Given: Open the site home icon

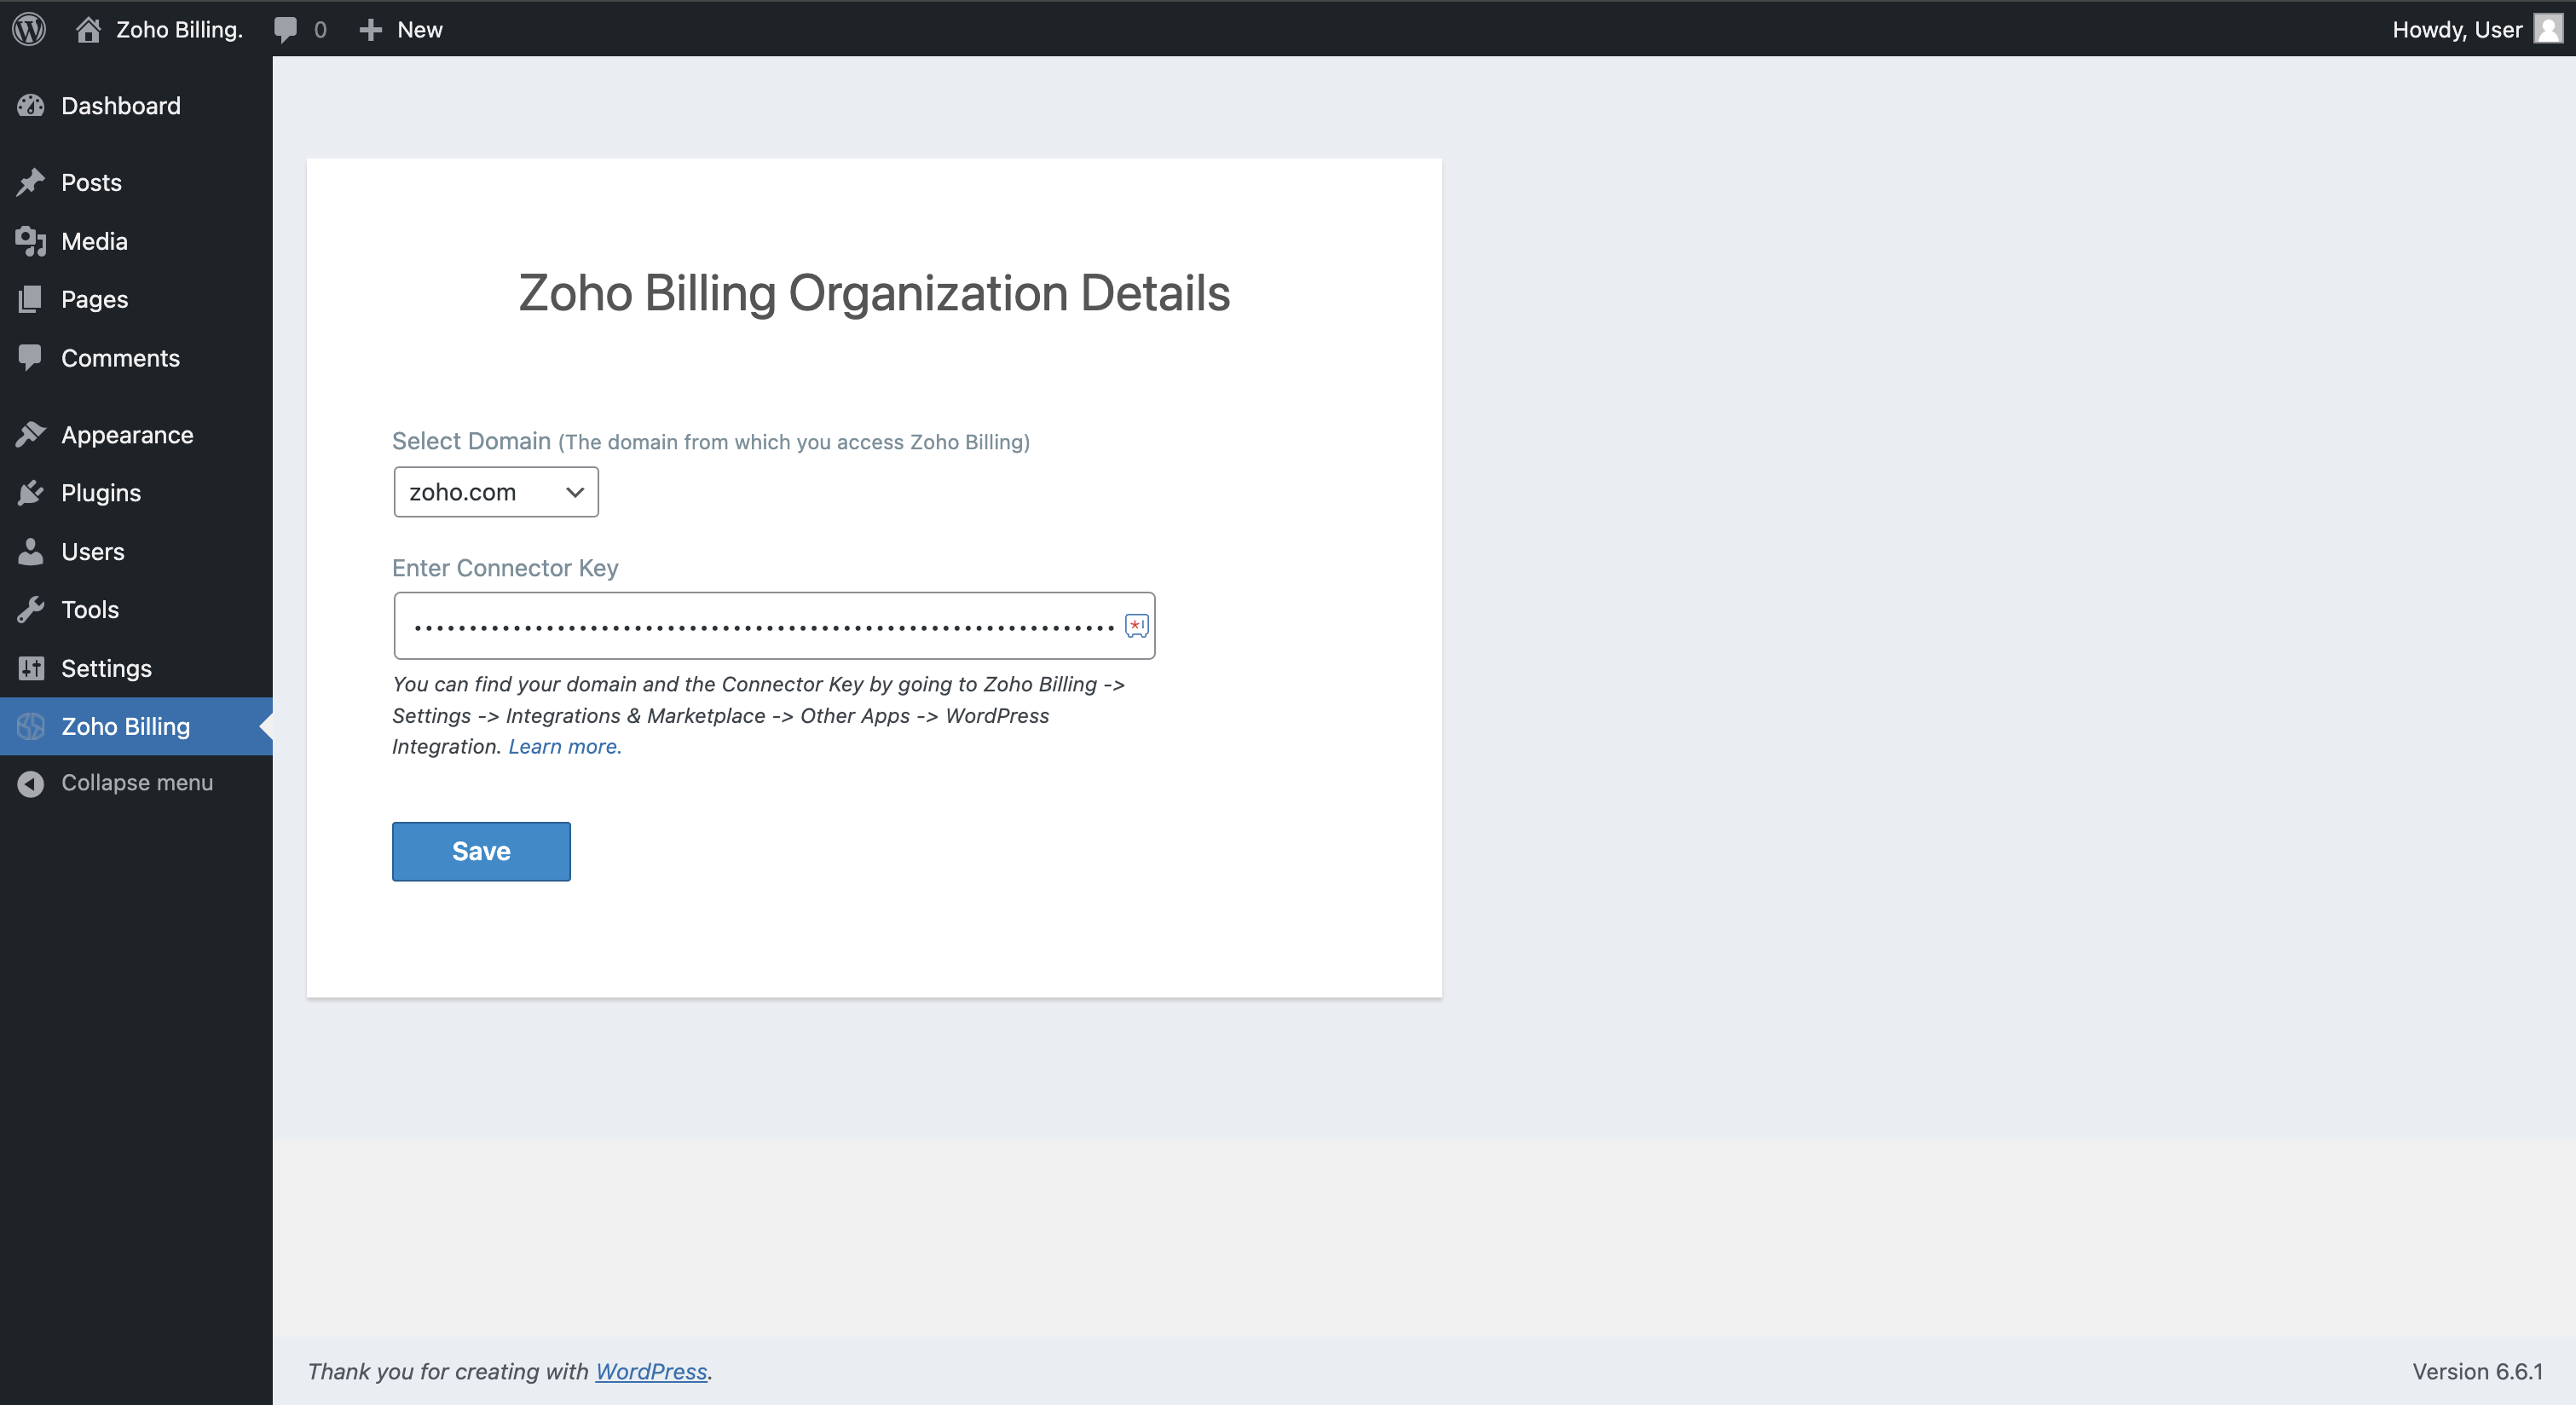Looking at the screenshot, I should 88,29.
